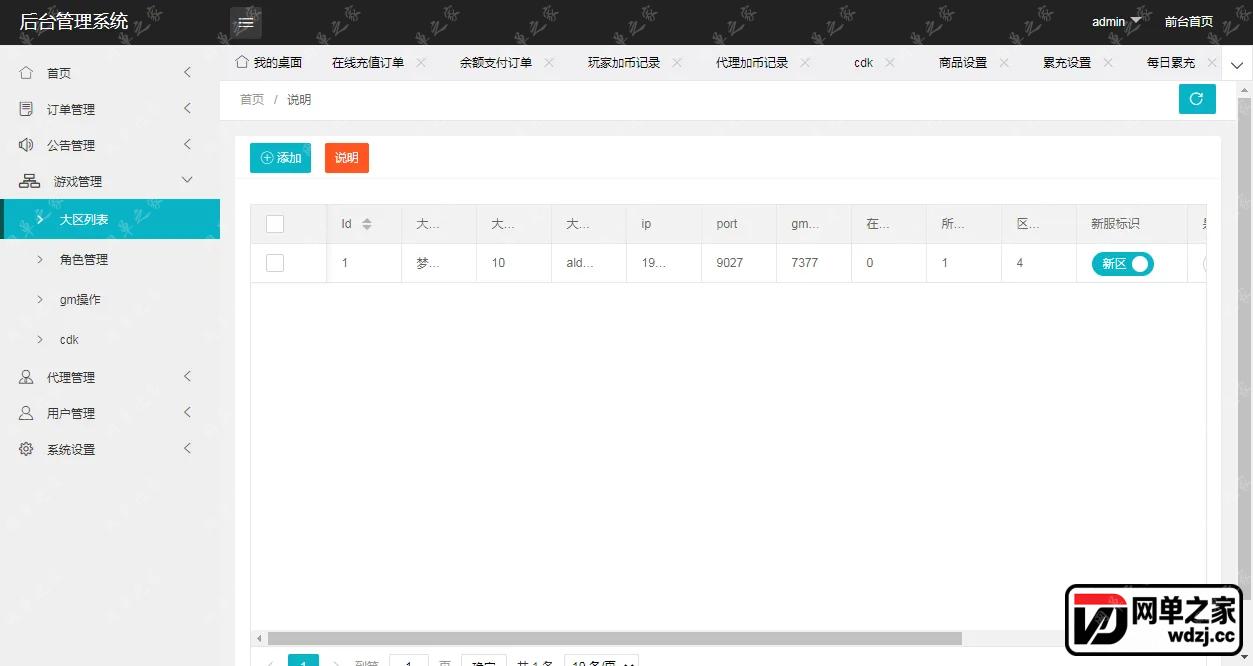Image resolution: width=1253 pixels, height=666 pixels.
Task: Close the 商品设置 tab
Action: click(1004, 62)
